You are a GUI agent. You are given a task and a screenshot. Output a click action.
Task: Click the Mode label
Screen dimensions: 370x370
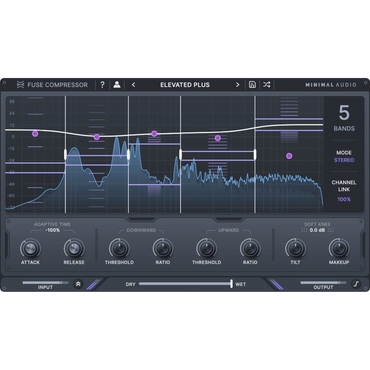click(344, 153)
